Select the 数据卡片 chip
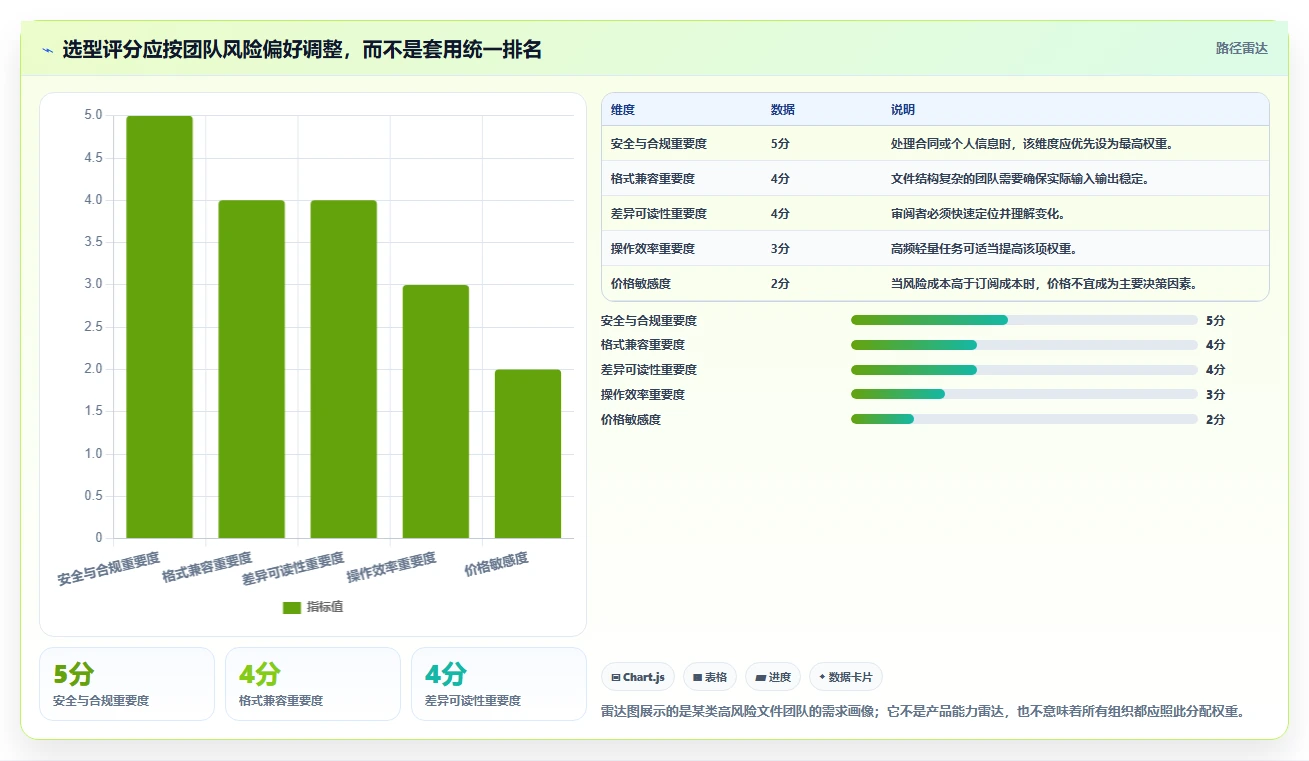Screen dimensions: 1309x761 click(x=845, y=677)
